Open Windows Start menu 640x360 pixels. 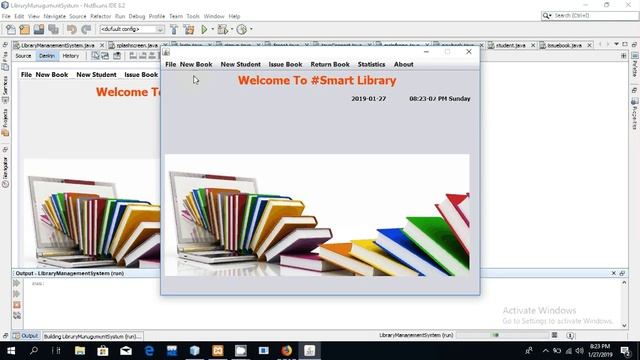click(x=11, y=351)
